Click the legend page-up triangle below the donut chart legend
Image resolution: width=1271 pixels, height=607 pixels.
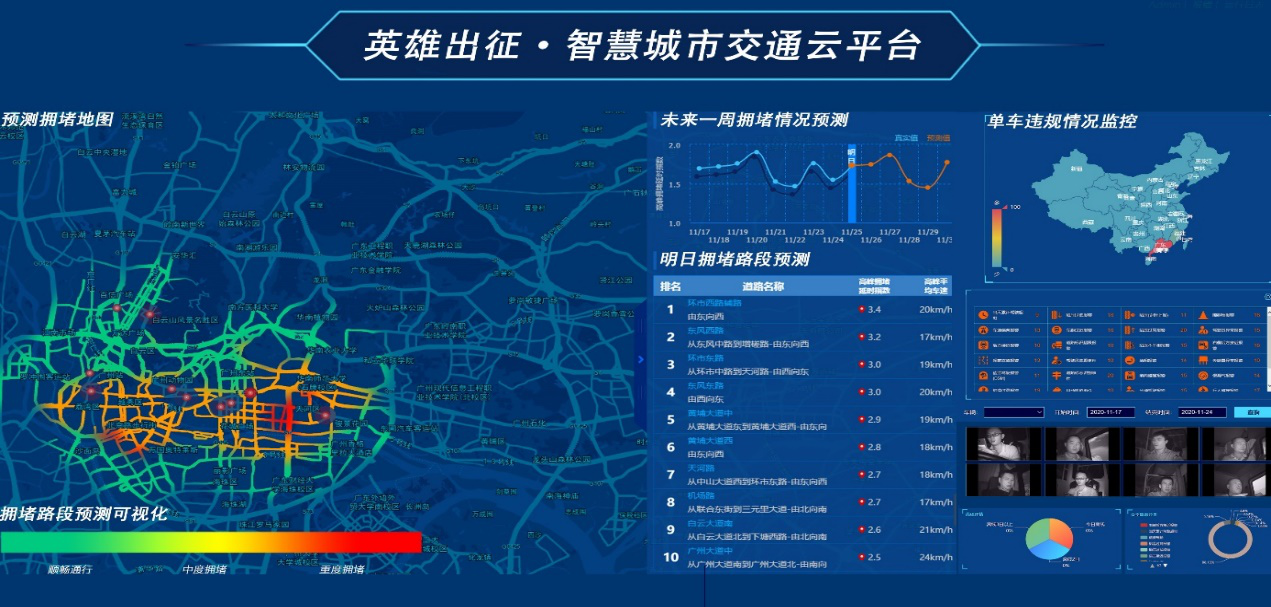tap(1152, 566)
